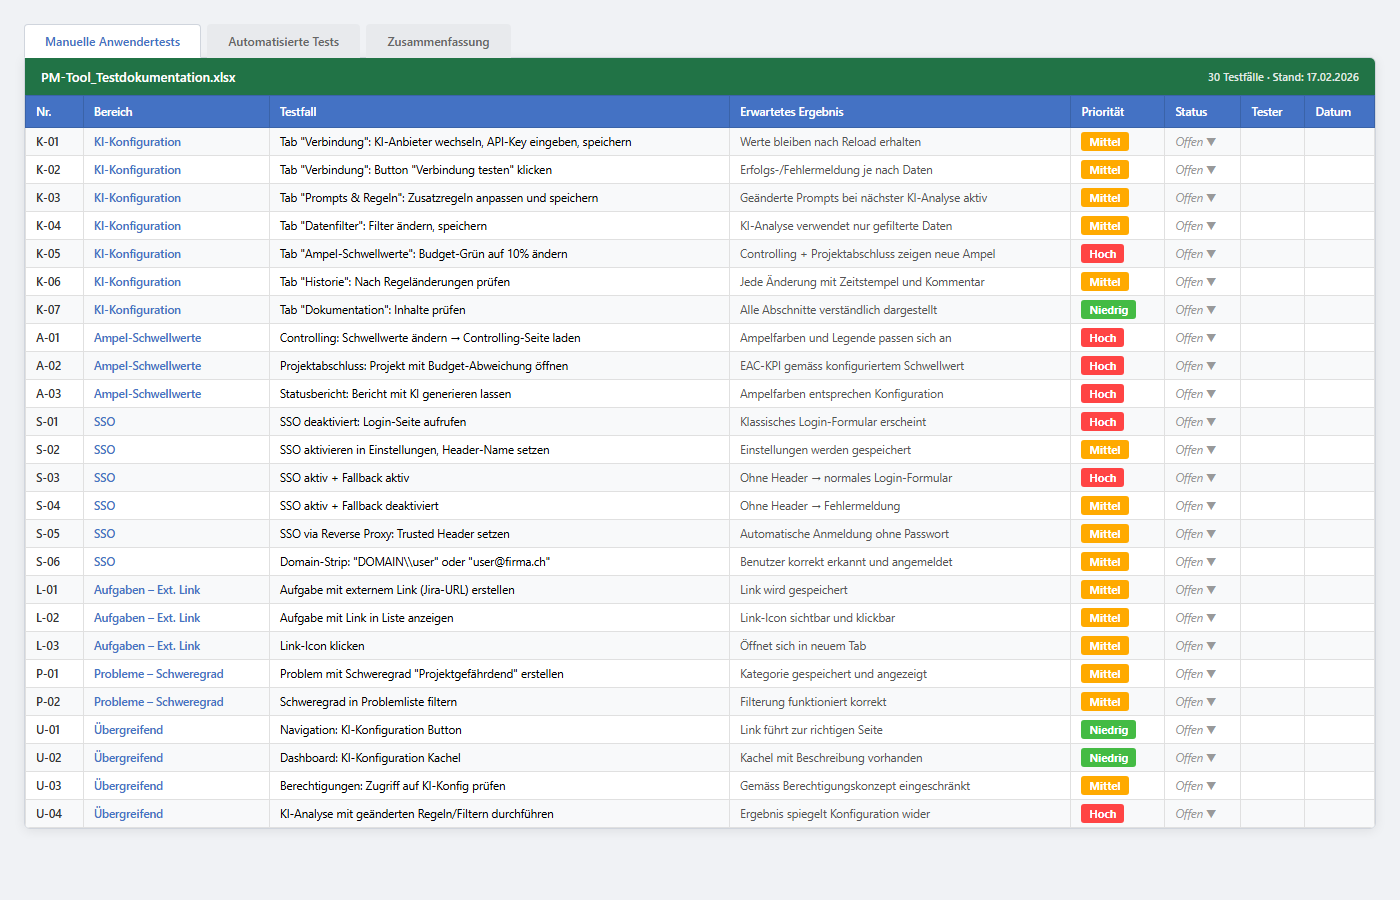The image size is (1400, 900).
Task: Click the Übergreifend link in row U-03
Action: 128,786
